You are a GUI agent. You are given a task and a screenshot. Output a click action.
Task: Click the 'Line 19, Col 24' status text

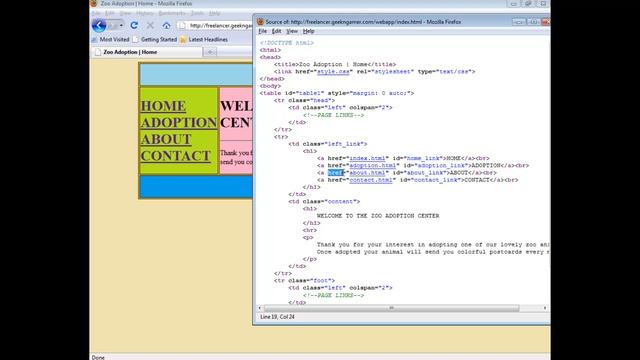[x=278, y=317]
